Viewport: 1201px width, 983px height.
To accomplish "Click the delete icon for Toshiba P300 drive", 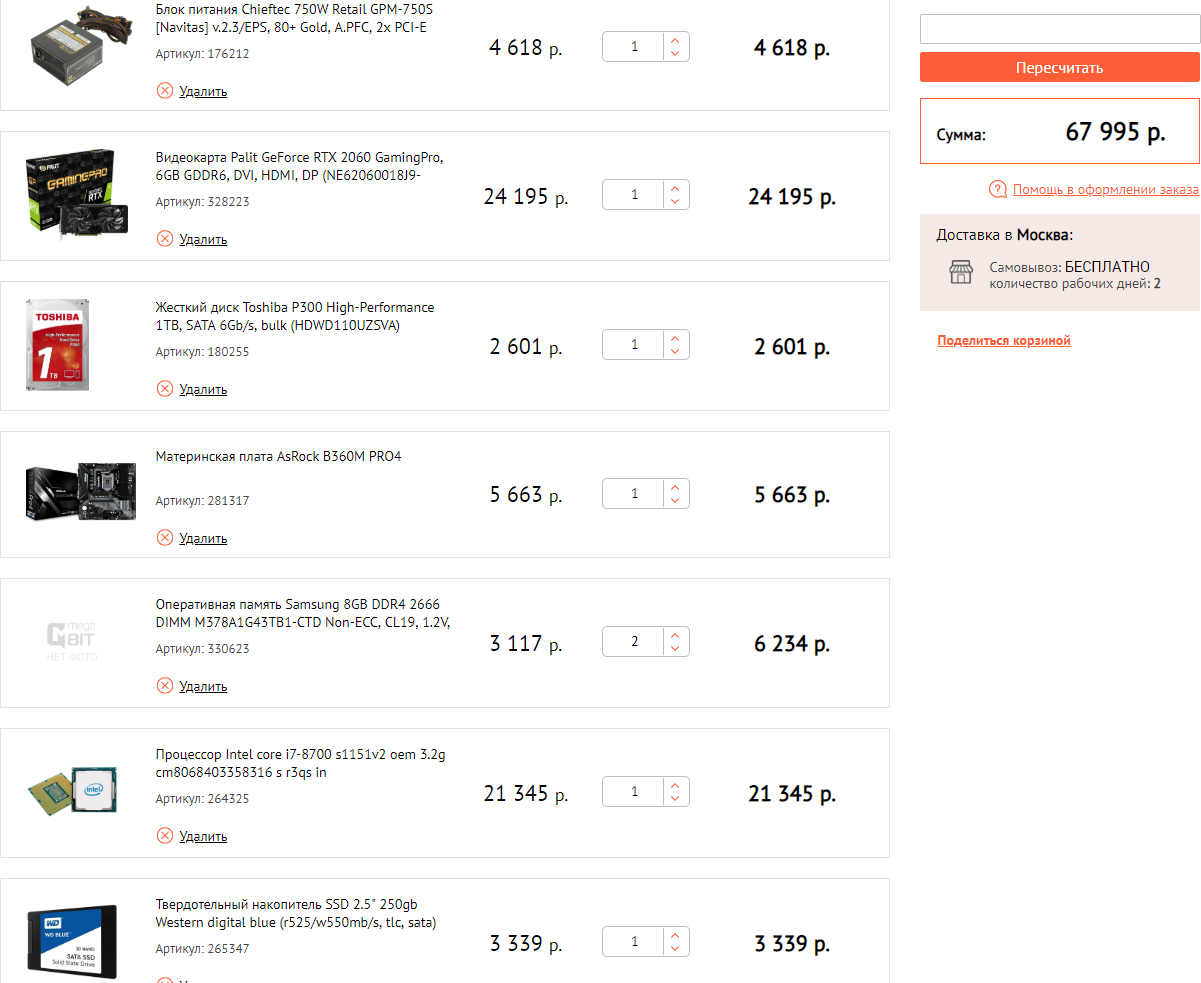I will click(165, 389).
